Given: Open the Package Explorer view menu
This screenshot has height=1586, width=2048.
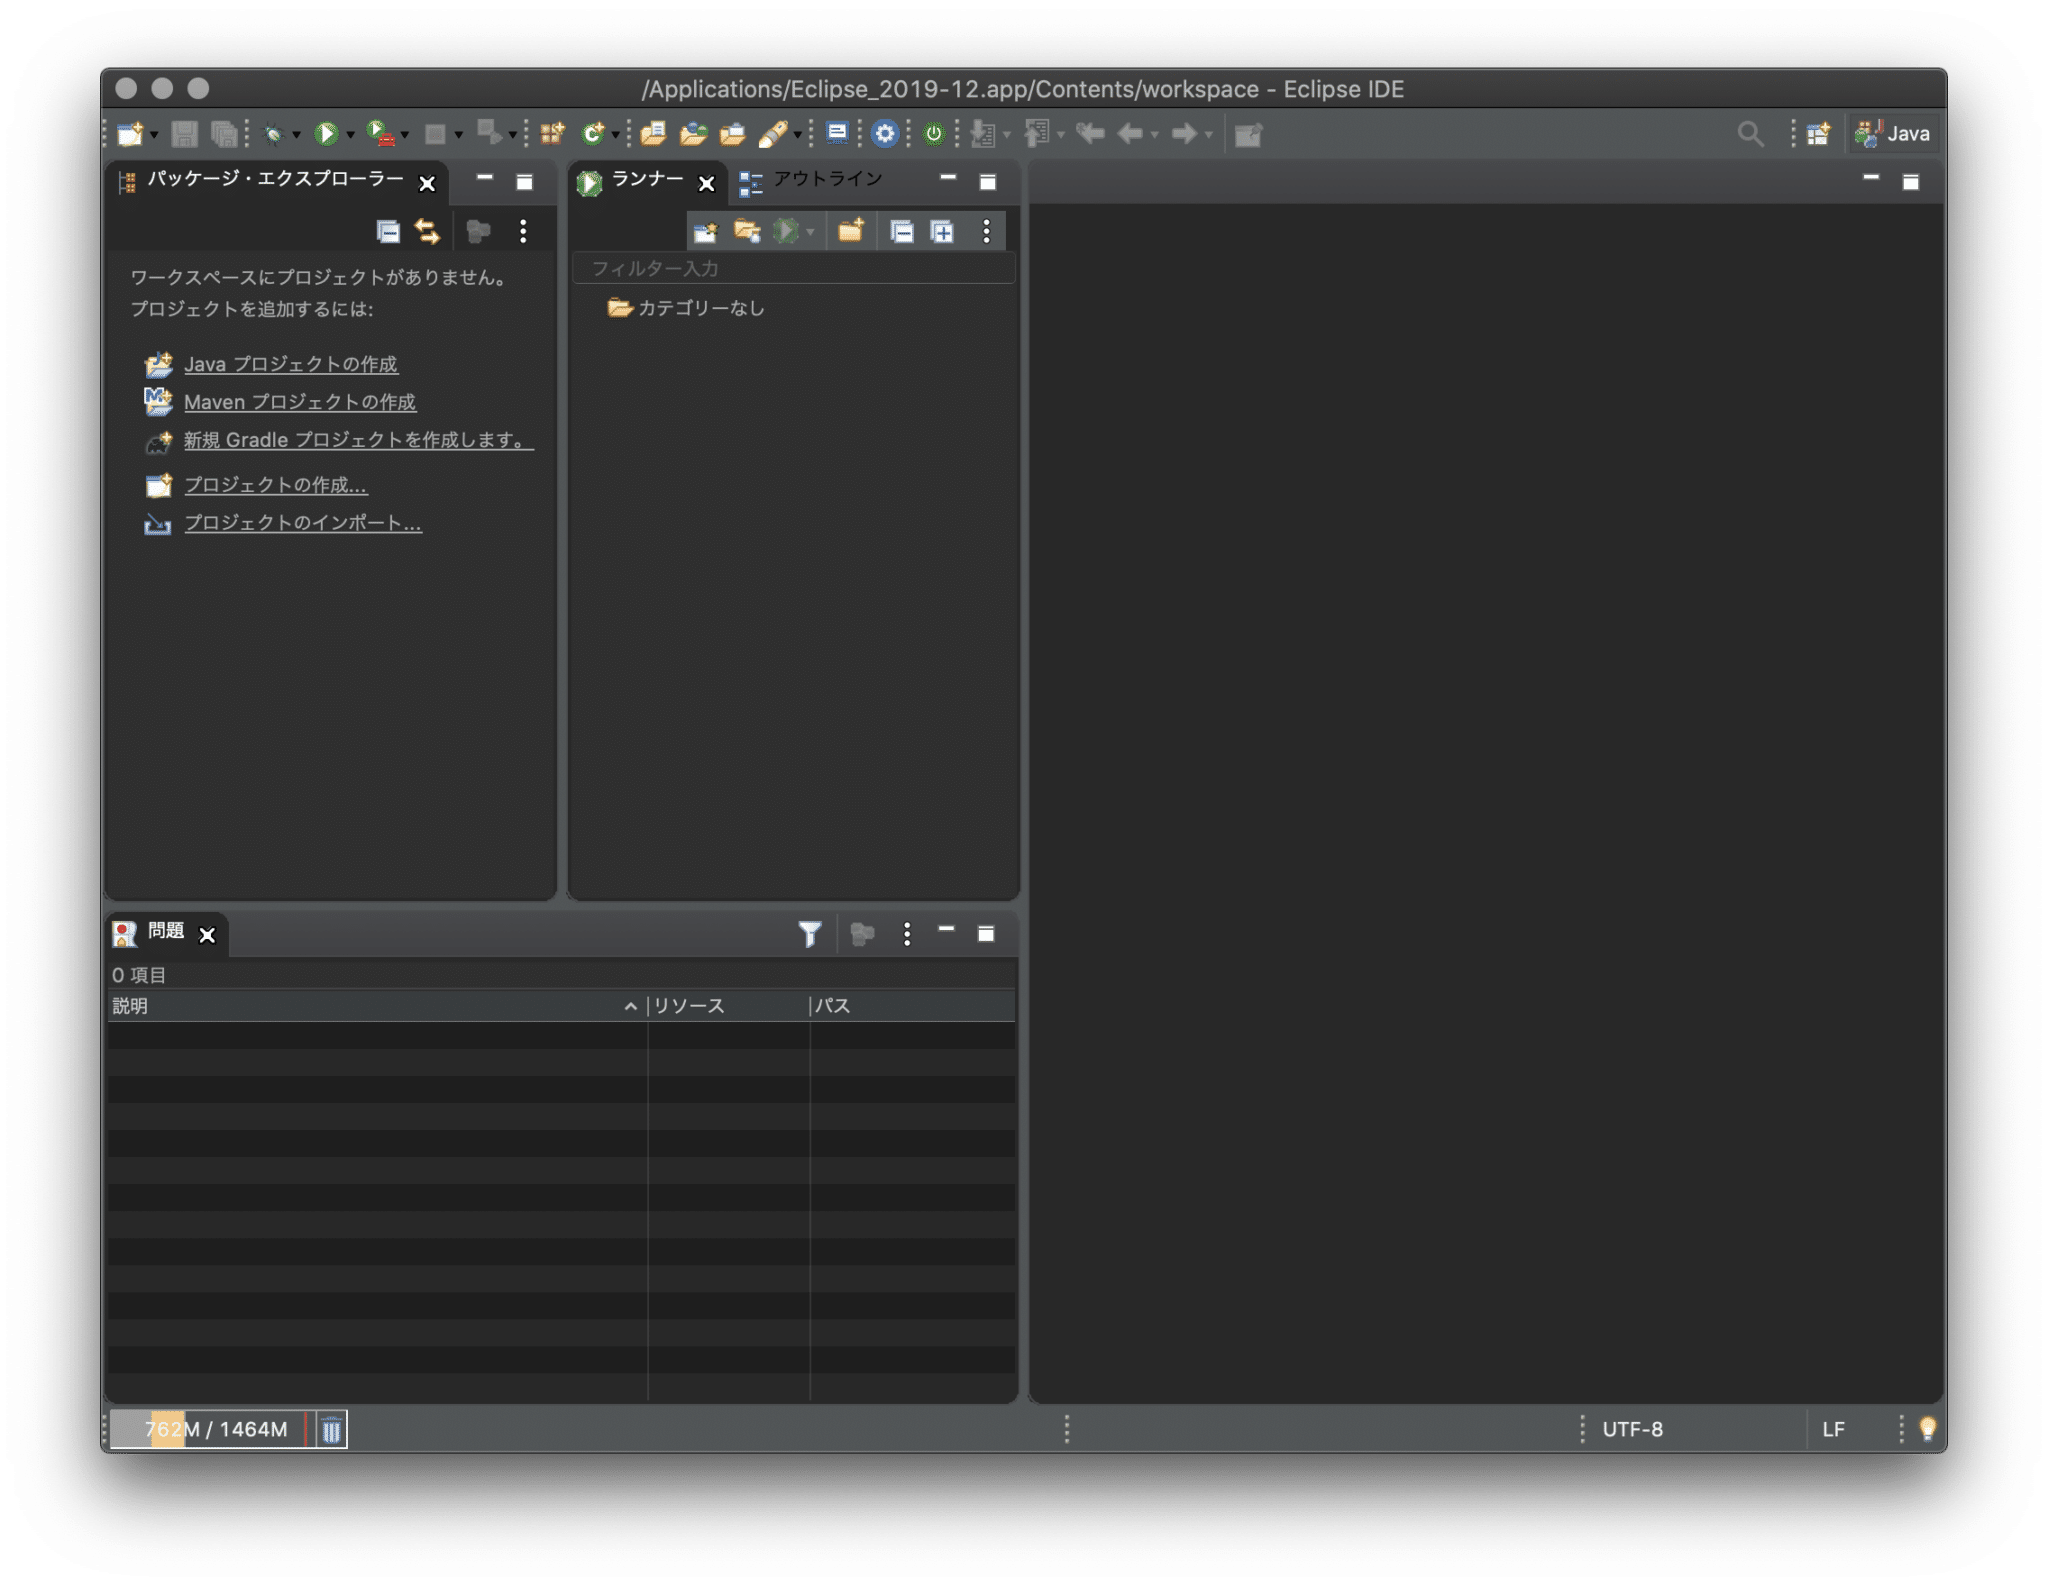Looking at the screenshot, I should pyautogui.click(x=522, y=231).
